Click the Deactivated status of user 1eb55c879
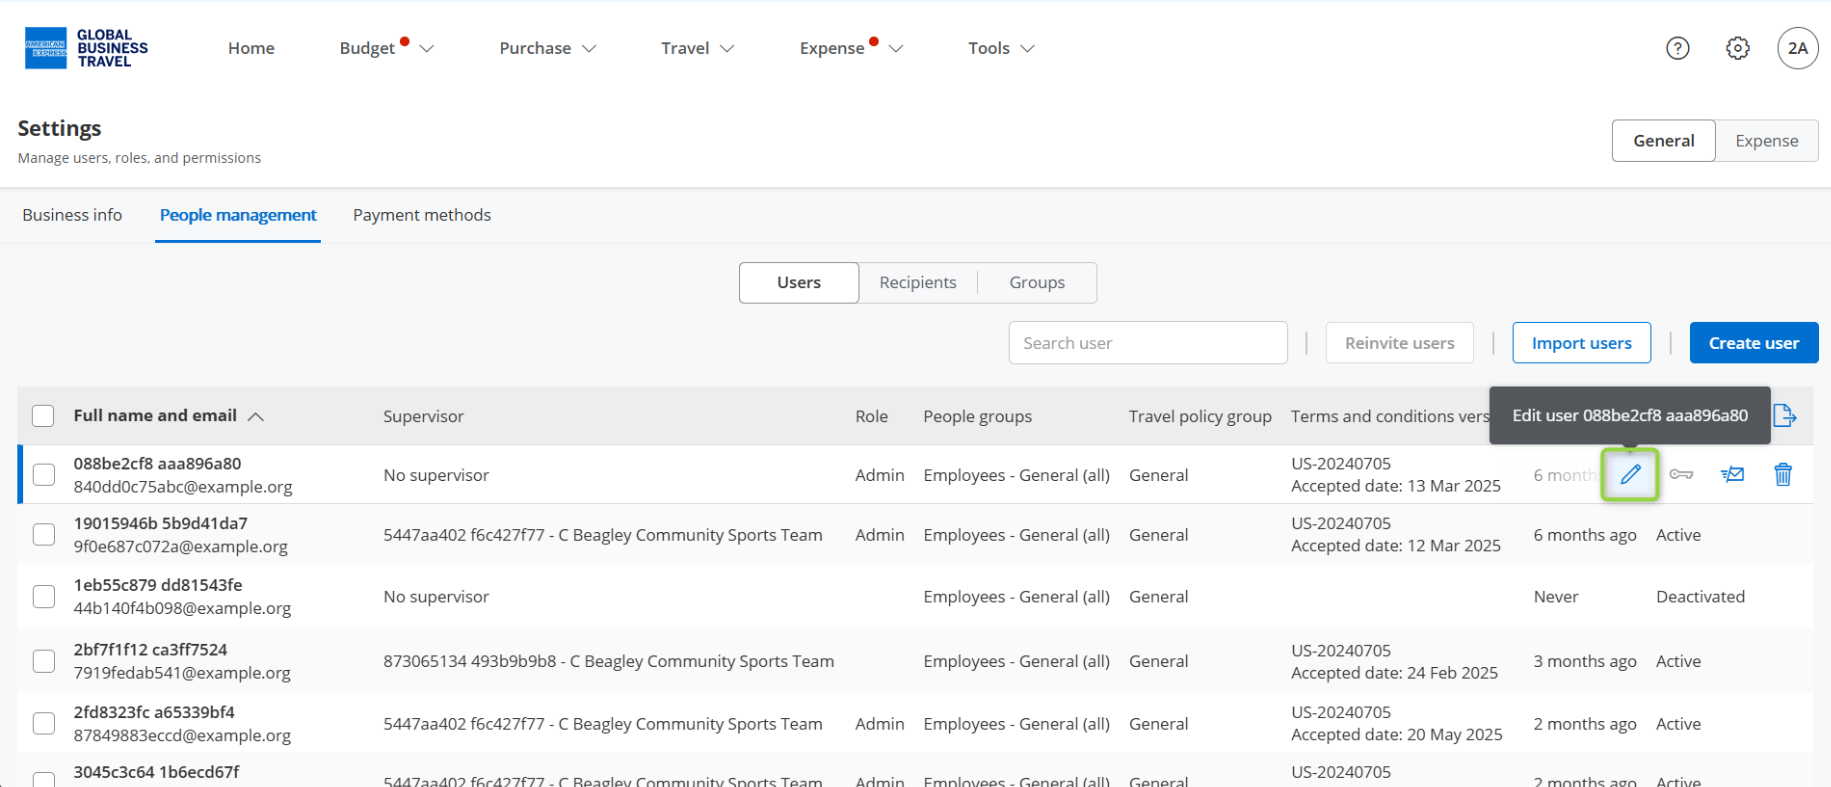Screen dimensions: 1831x787 pos(1700,597)
